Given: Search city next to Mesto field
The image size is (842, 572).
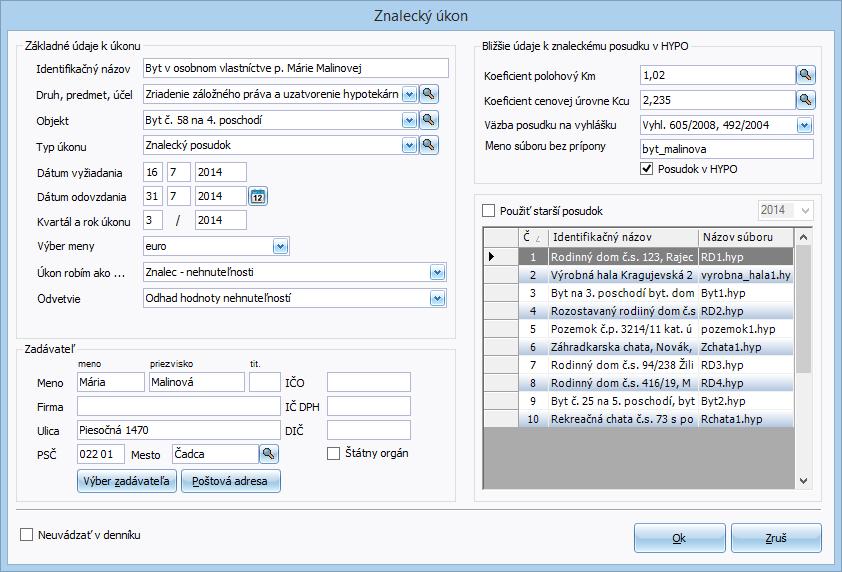Looking at the screenshot, I should pyautogui.click(x=268, y=454).
